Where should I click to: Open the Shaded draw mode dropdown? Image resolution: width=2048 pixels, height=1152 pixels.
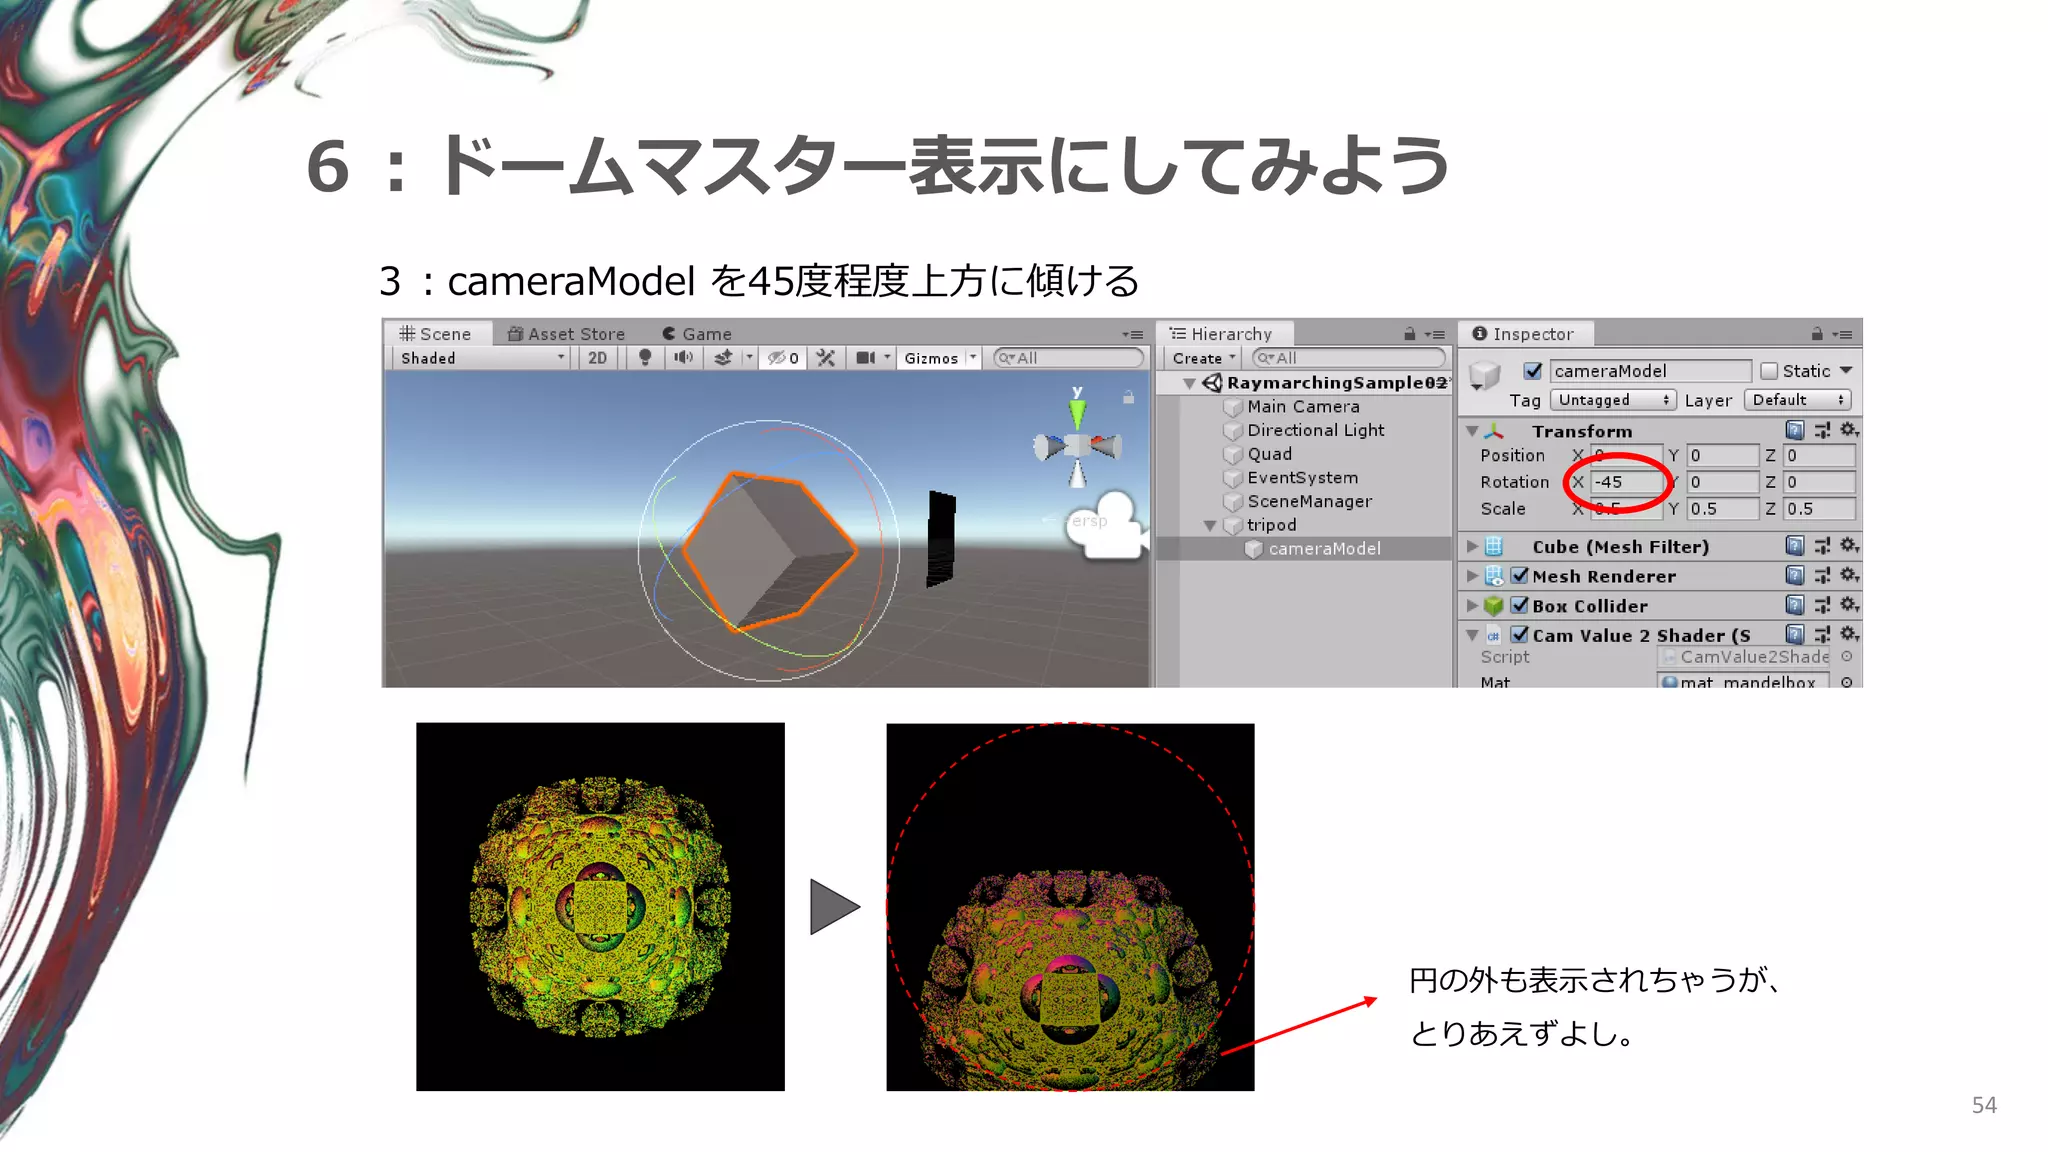point(481,358)
